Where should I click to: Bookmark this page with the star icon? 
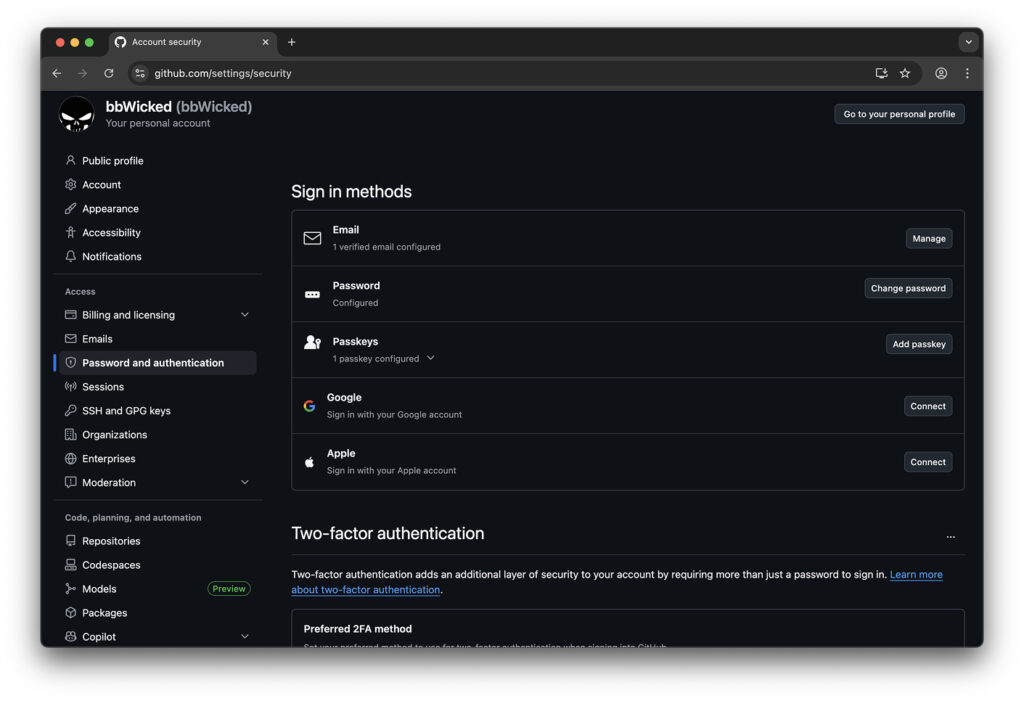904,73
